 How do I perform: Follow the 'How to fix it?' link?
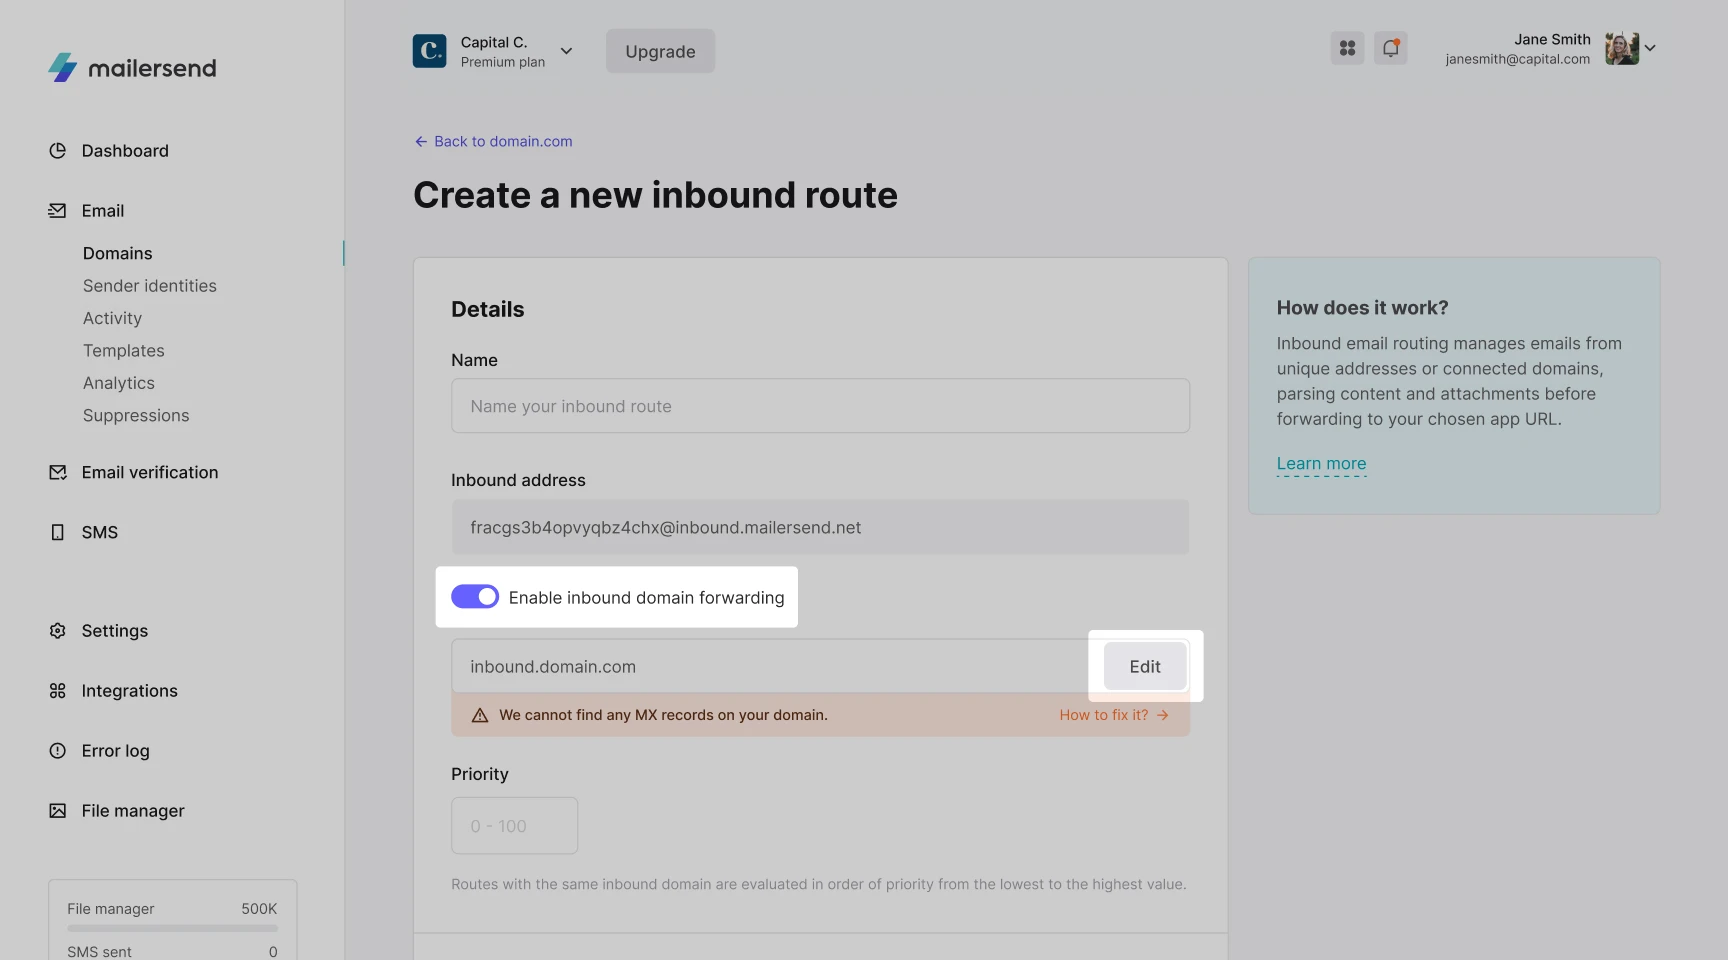[1113, 715]
